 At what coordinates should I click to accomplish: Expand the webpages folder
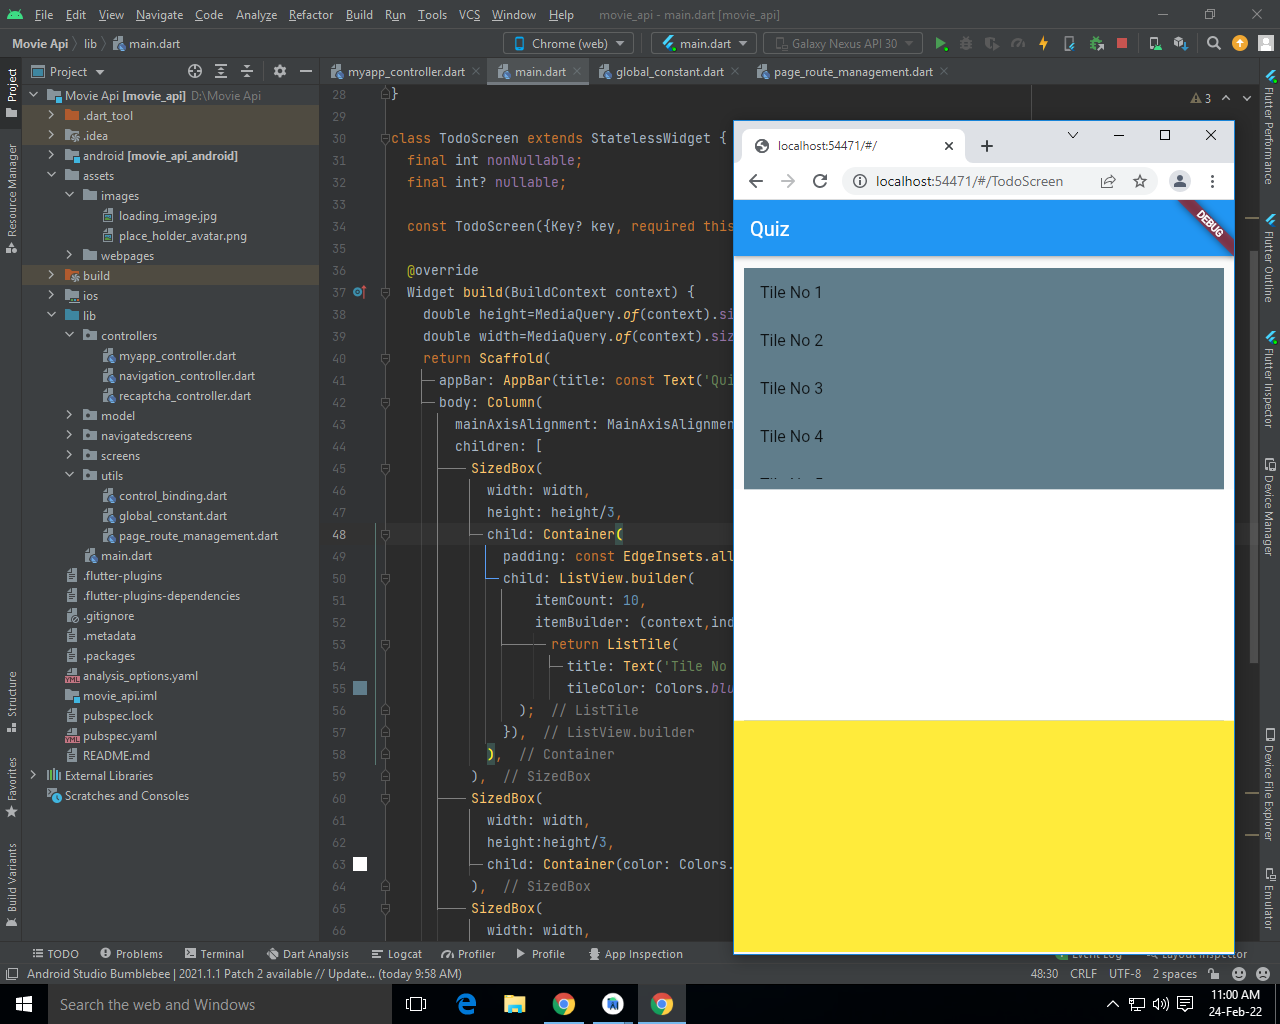tap(69, 255)
